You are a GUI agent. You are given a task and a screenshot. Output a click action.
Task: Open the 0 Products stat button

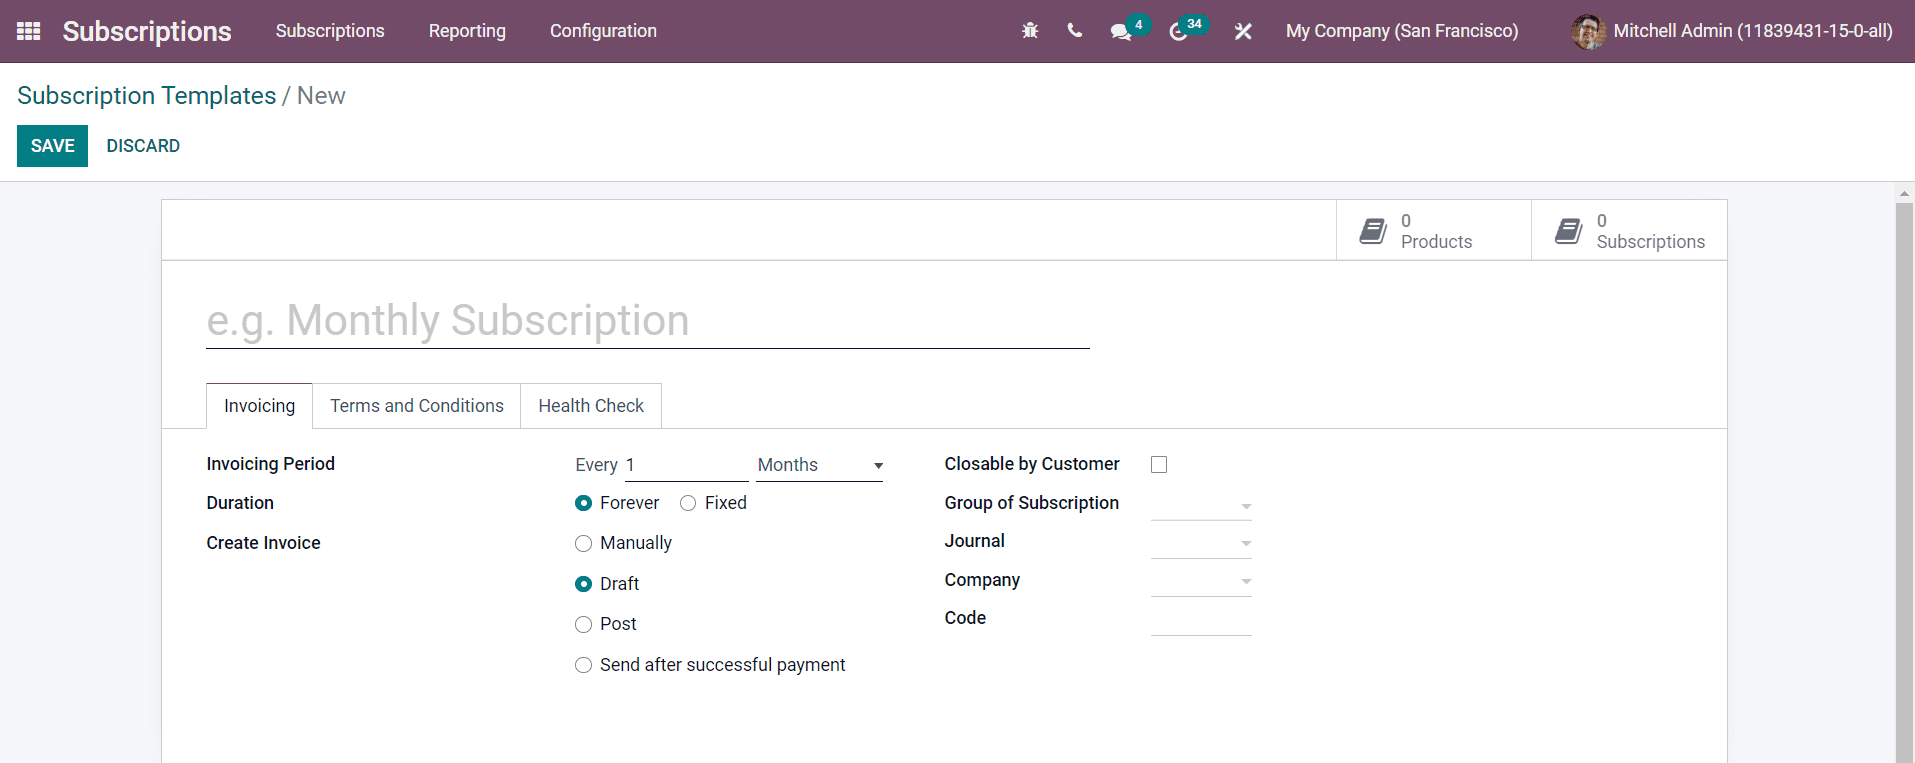[1434, 231]
